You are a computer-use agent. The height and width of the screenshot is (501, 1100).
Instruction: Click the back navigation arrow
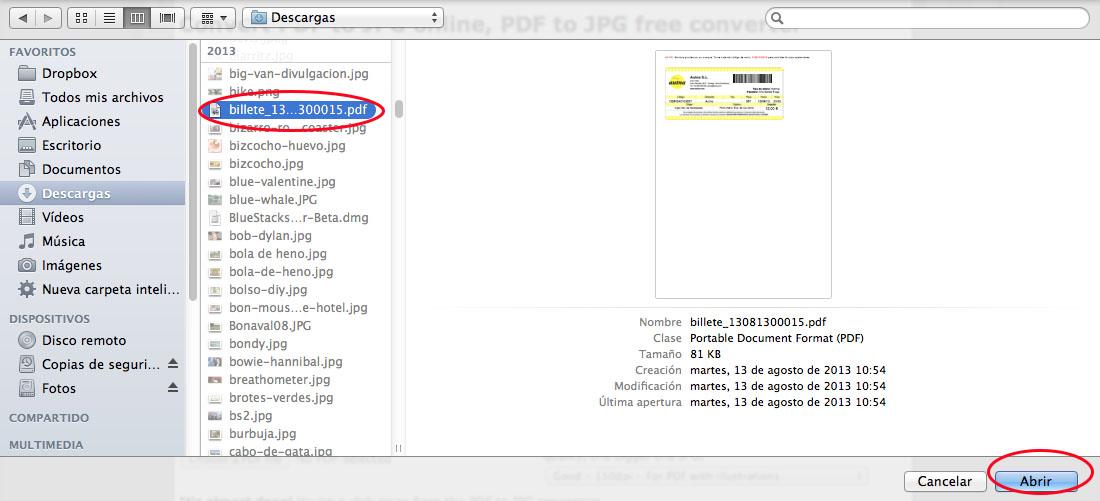pyautogui.click(x=23, y=18)
